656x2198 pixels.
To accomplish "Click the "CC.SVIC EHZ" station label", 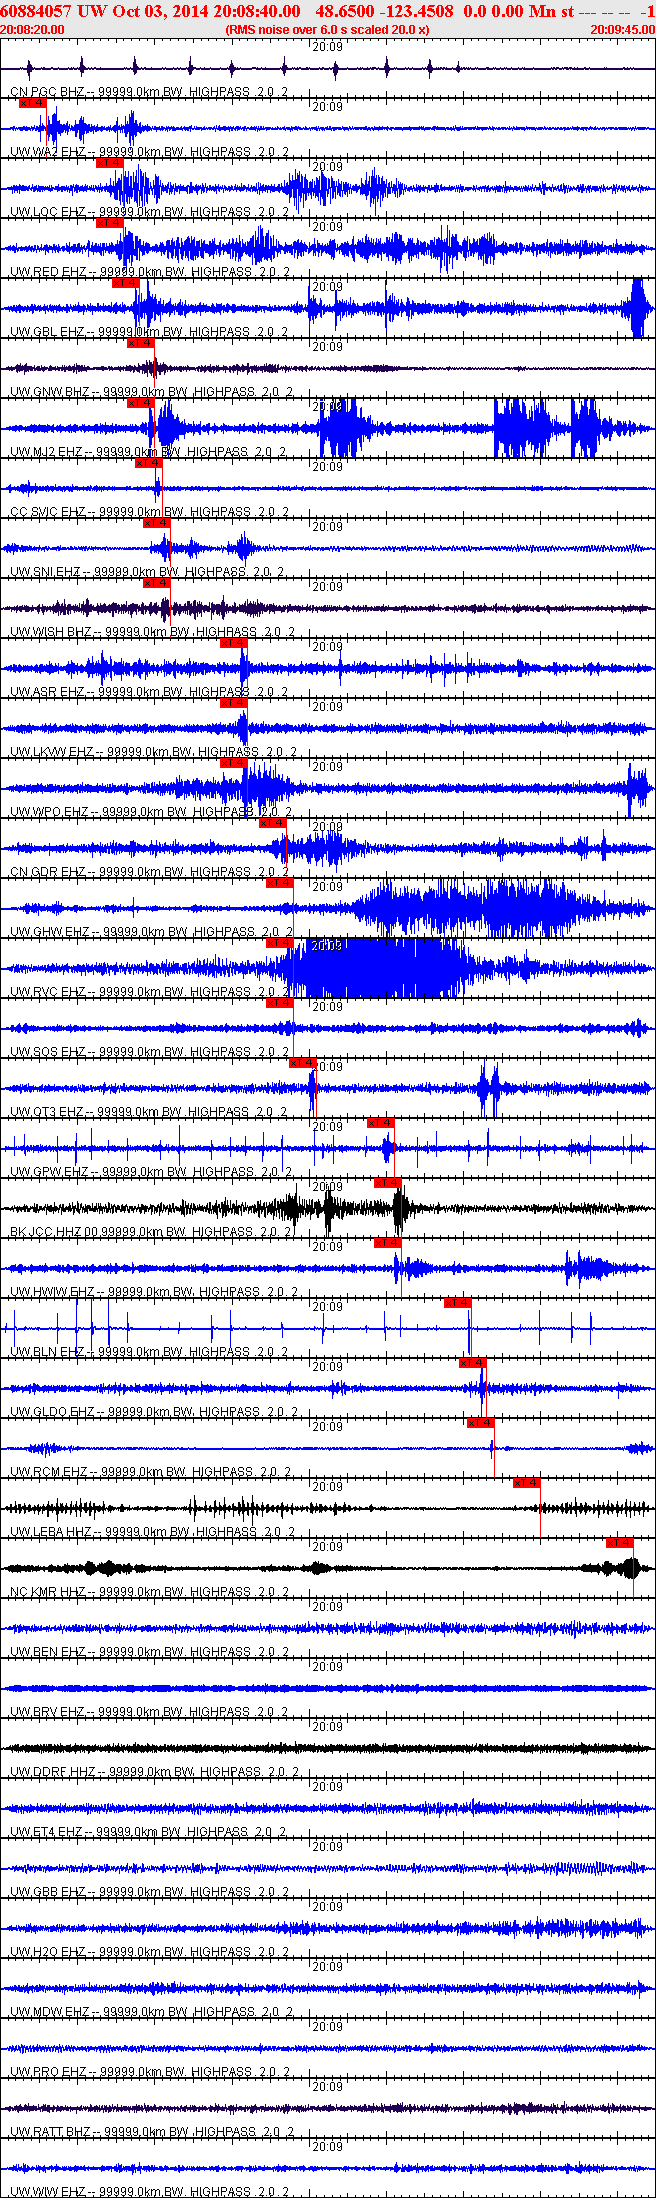I will click(x=48, y=512).
